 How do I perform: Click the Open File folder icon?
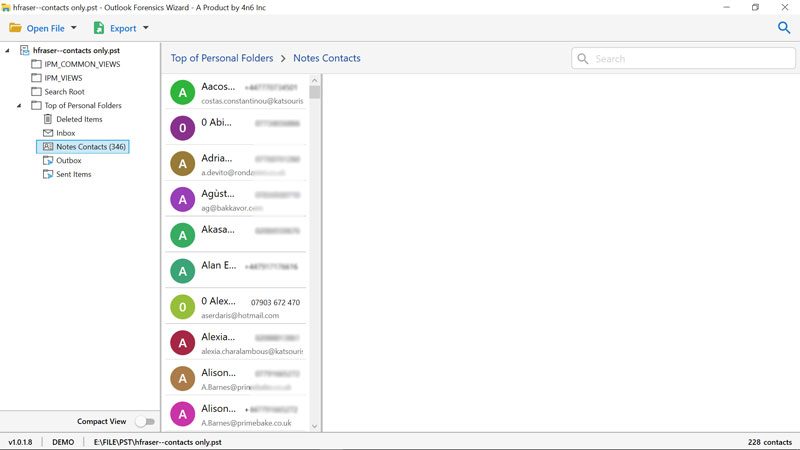15,28
